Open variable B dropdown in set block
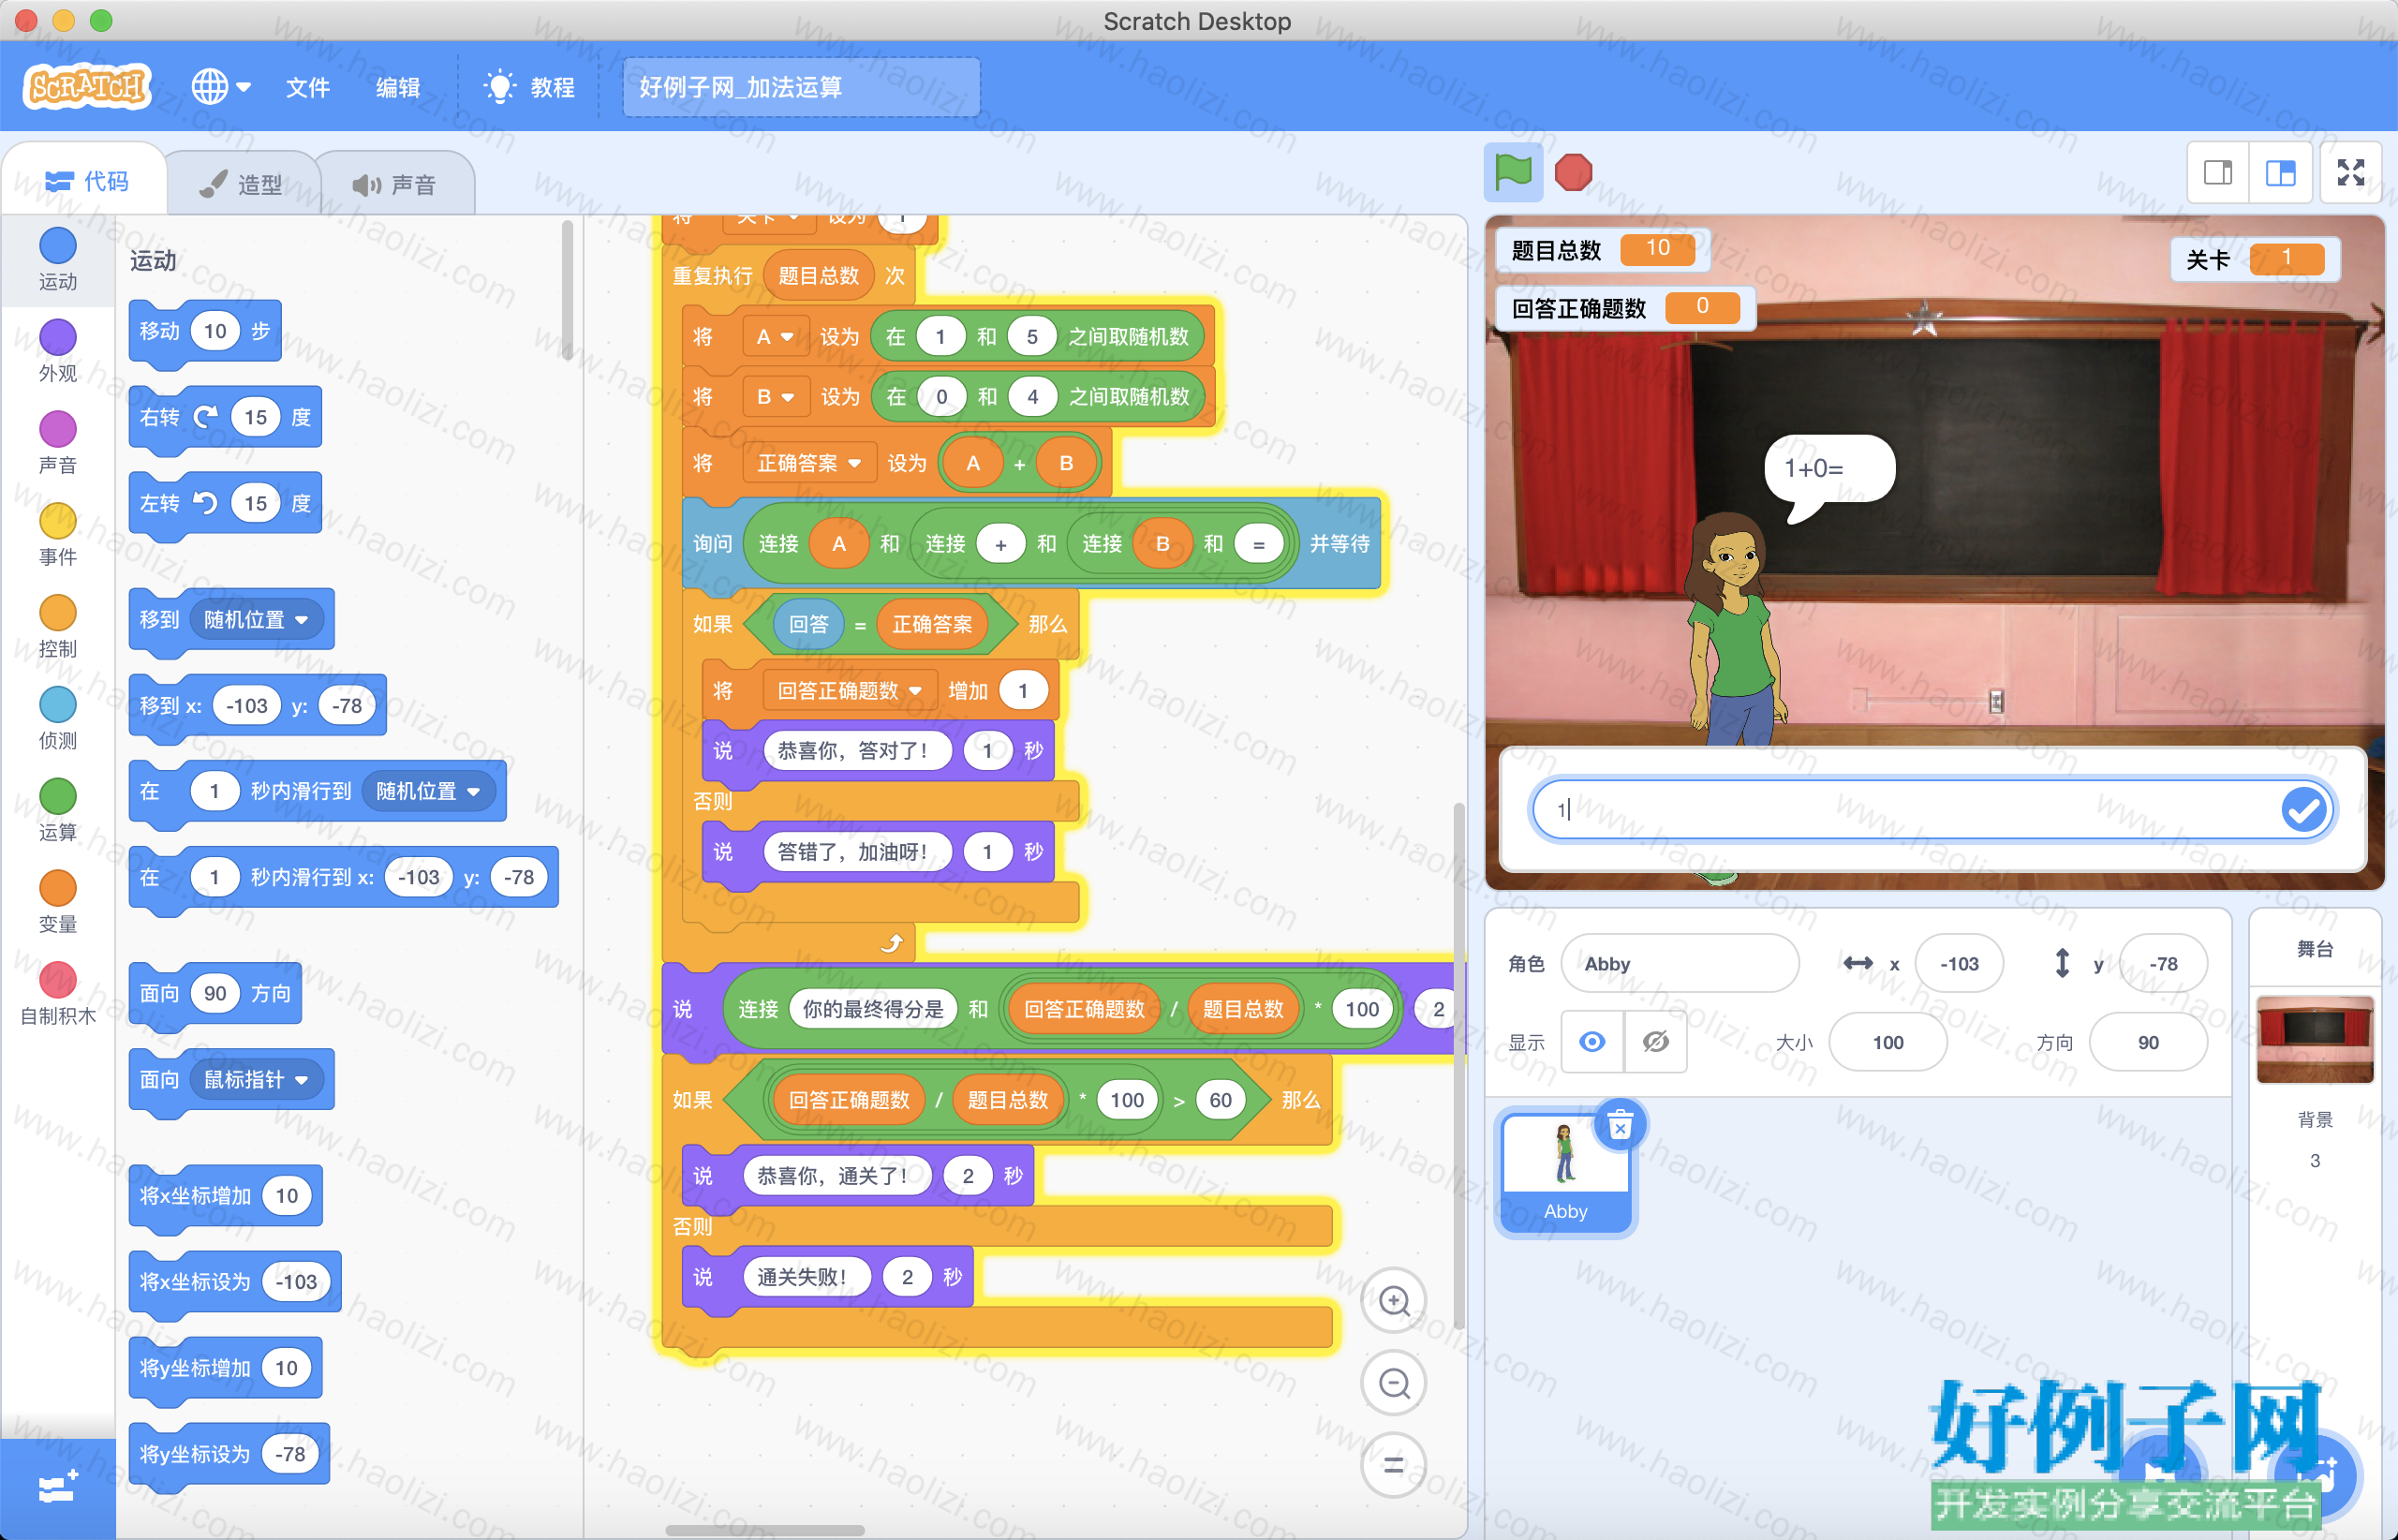Viewport: 2398px width, 1540px height. pyautogui.click(x=775, y=396)
